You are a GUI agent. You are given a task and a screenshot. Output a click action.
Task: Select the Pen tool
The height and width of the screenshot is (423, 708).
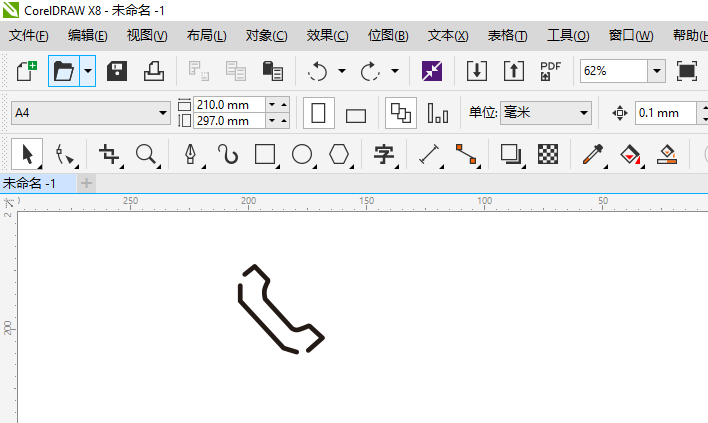(191, 154)
